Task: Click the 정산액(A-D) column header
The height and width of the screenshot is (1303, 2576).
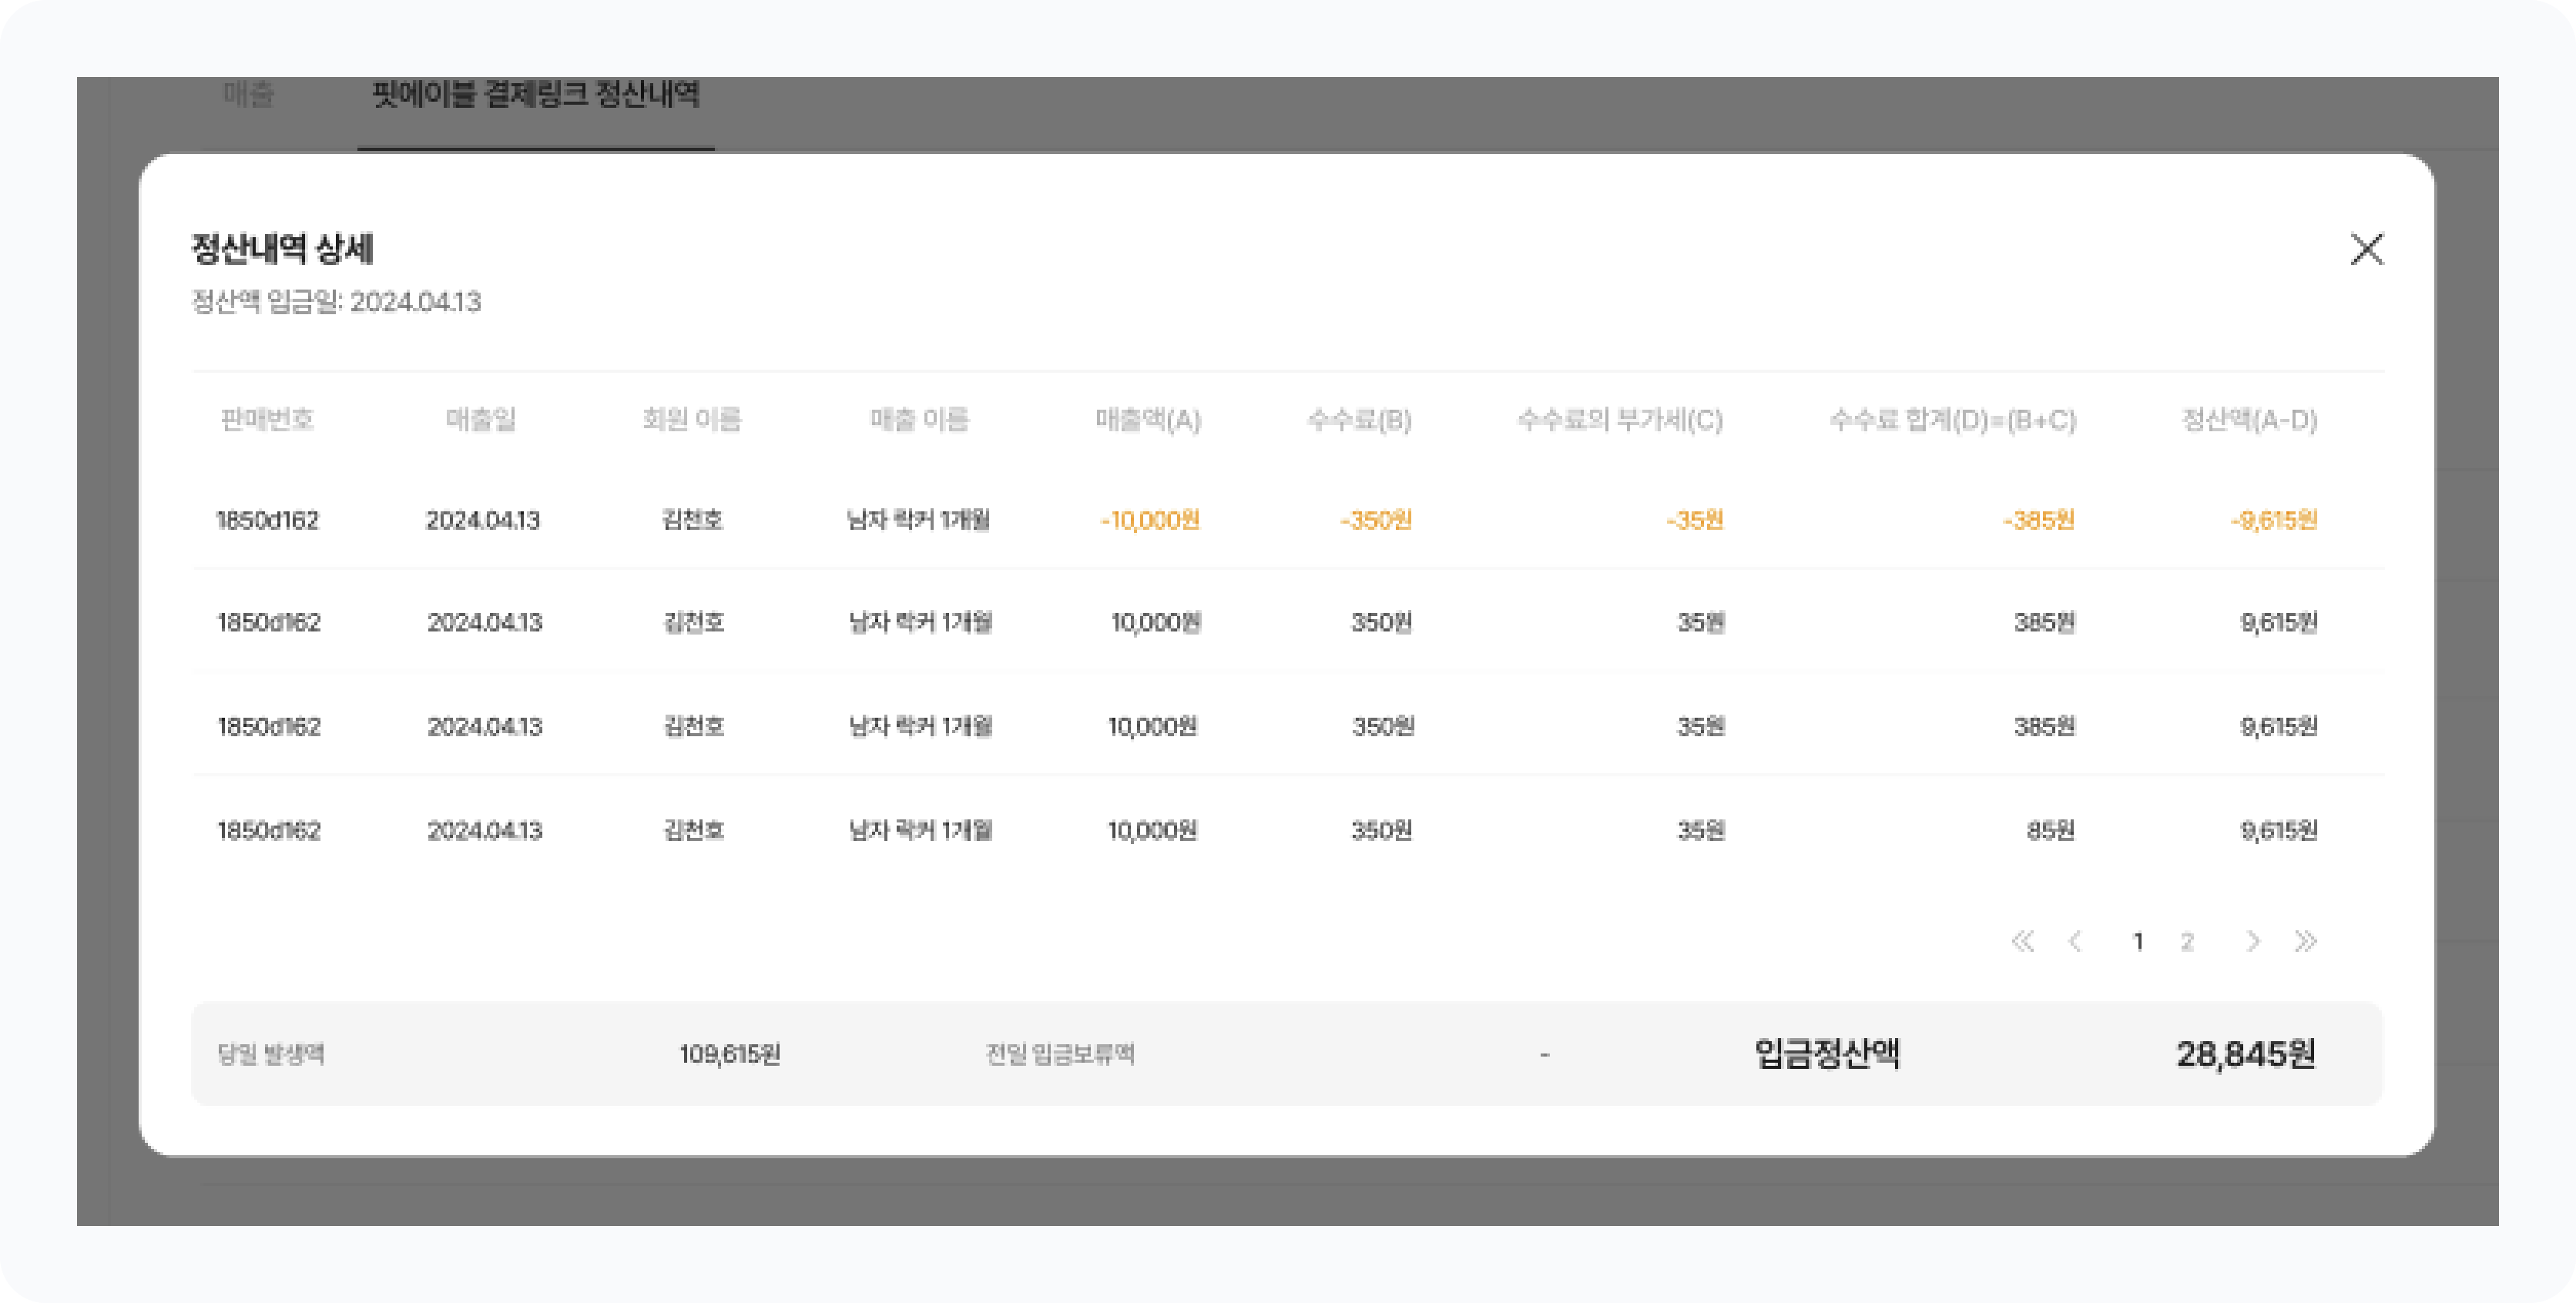Action: pyautogui.click(x=2249, y=419)
